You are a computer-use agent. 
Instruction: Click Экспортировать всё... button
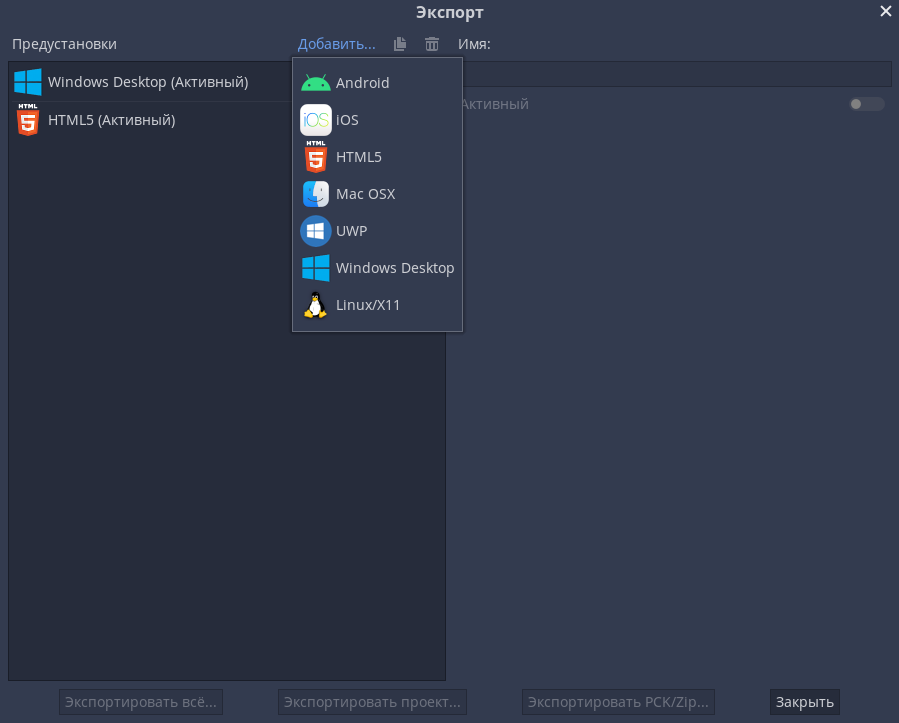[x=140, y=702]
